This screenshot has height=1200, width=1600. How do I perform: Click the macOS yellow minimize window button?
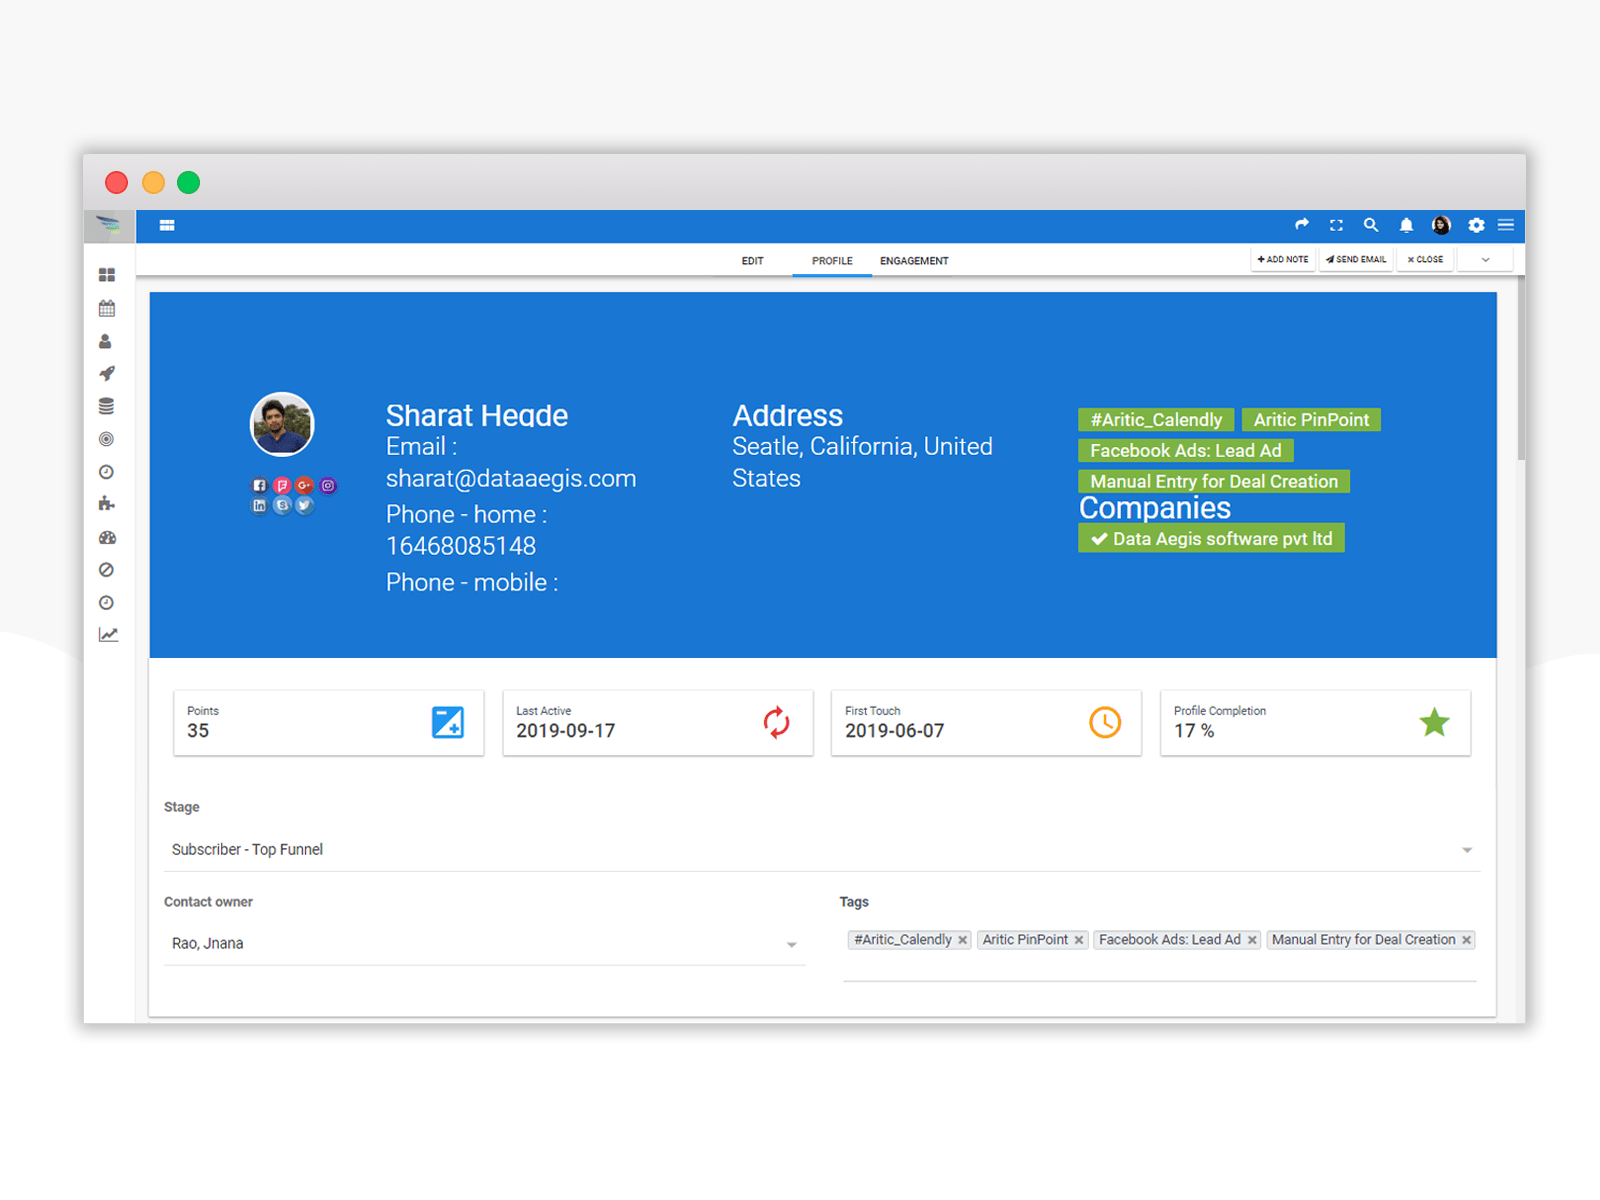[x=153, y=182]
